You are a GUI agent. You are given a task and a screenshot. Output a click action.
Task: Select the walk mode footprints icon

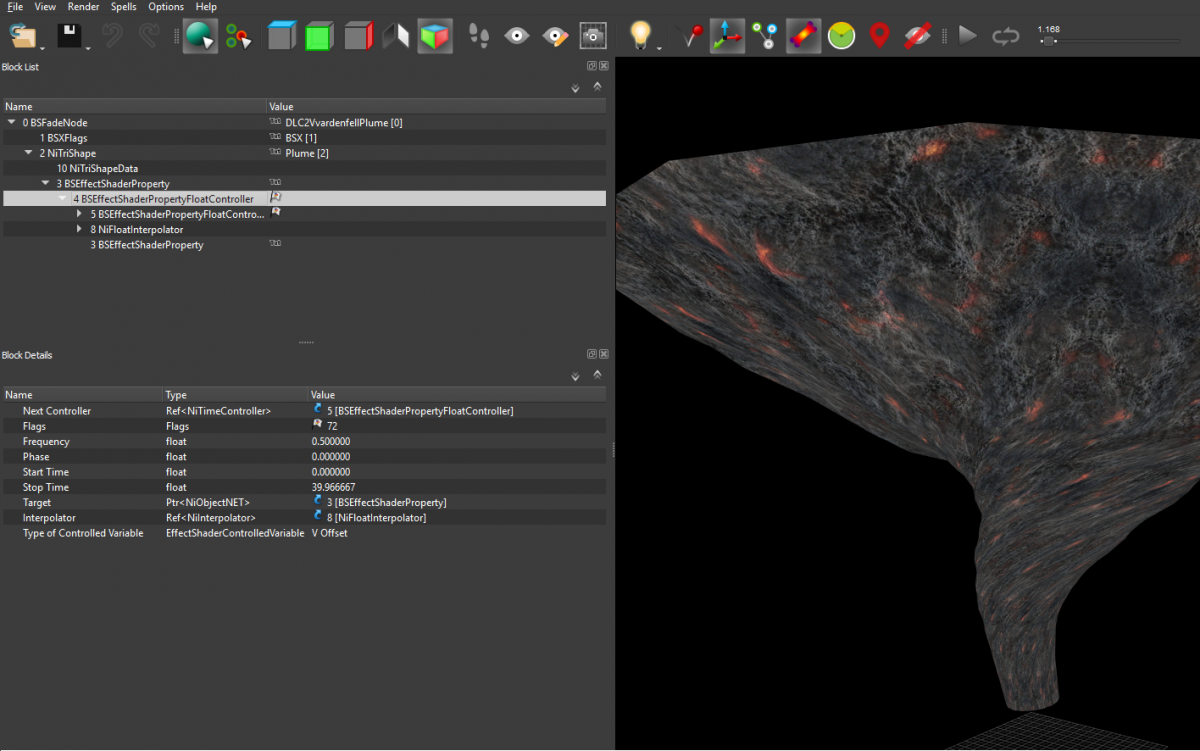479,37
